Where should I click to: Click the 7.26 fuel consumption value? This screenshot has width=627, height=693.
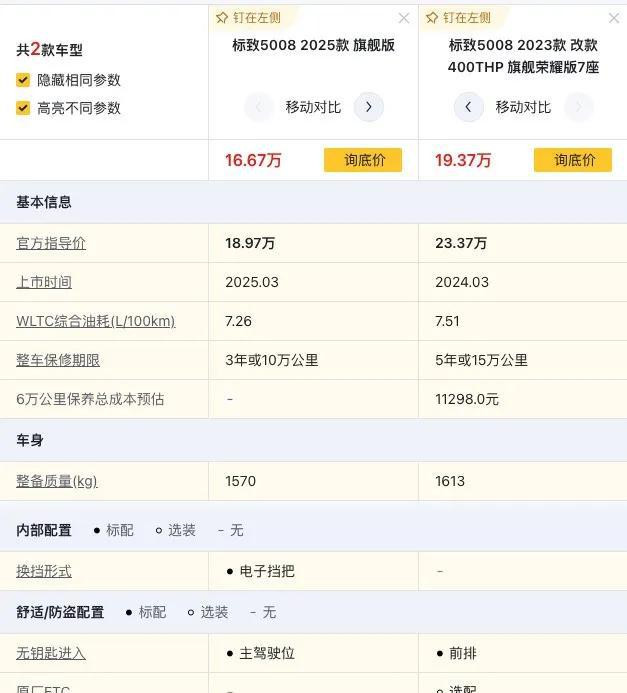point(238,321)
